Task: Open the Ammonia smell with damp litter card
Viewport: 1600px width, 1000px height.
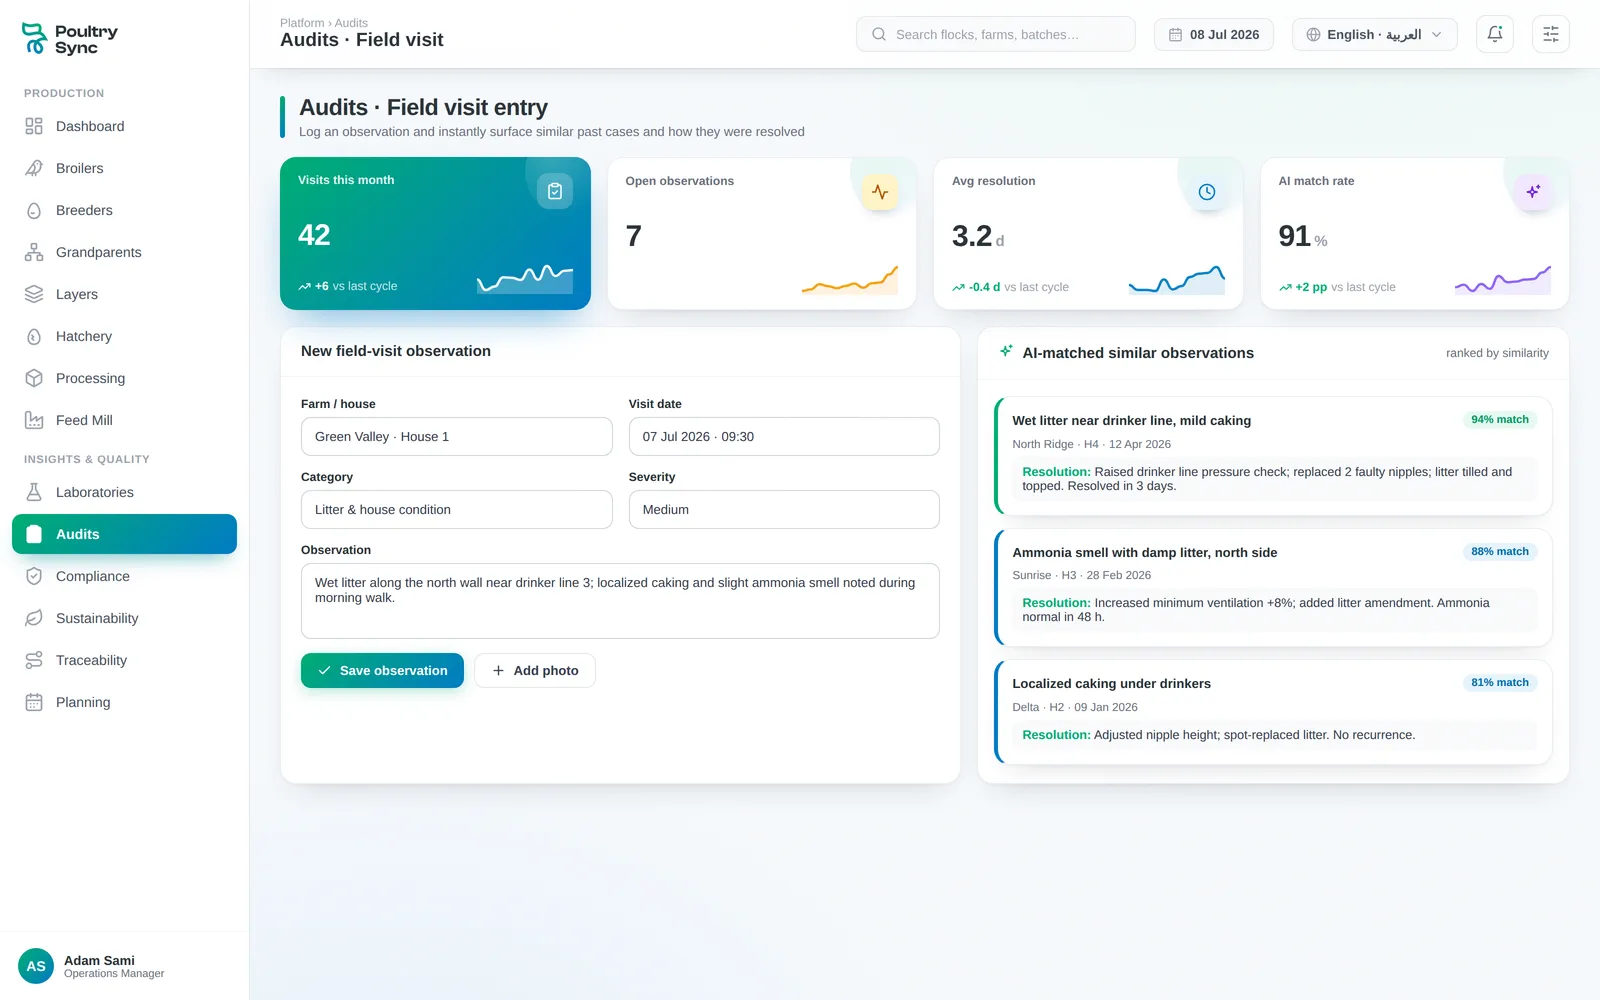Action: [x=1273, y=587]
